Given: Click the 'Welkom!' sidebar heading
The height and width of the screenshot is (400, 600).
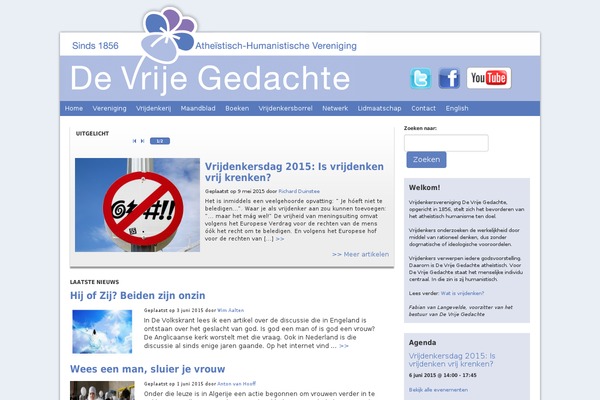Looking at the screenshot, I should click(424, 188).
